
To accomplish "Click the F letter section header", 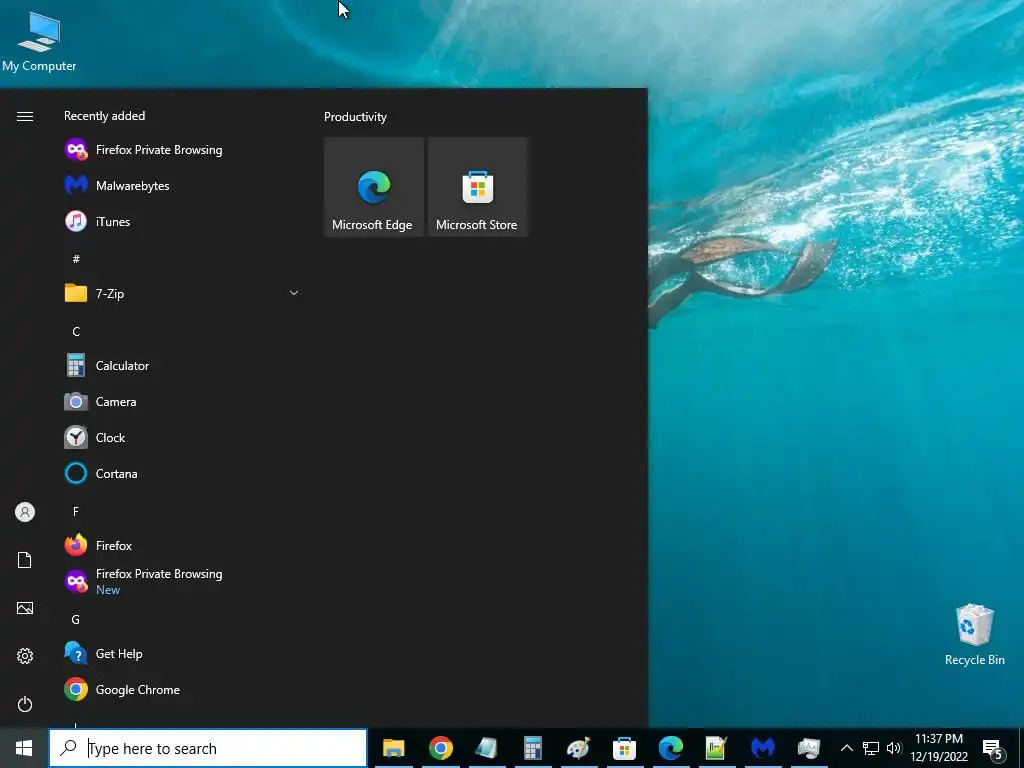I will [x=76, y=511].
